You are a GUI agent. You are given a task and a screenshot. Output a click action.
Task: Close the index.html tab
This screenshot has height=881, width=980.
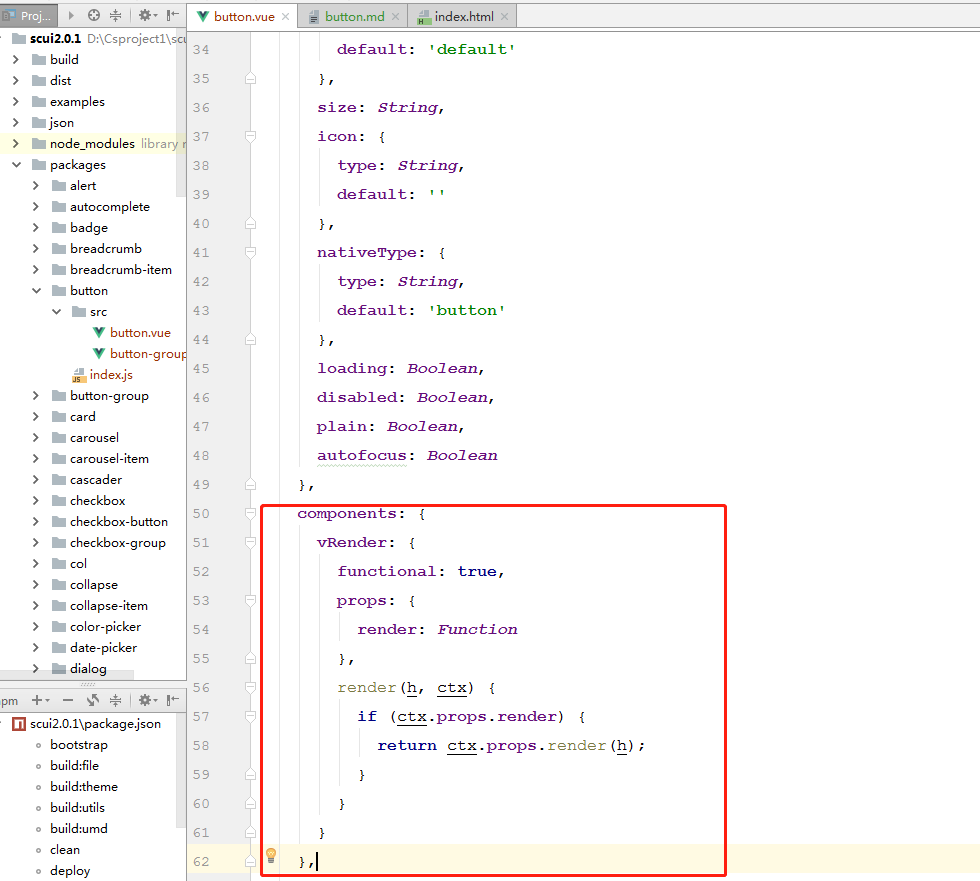click(x=504, y=17)
